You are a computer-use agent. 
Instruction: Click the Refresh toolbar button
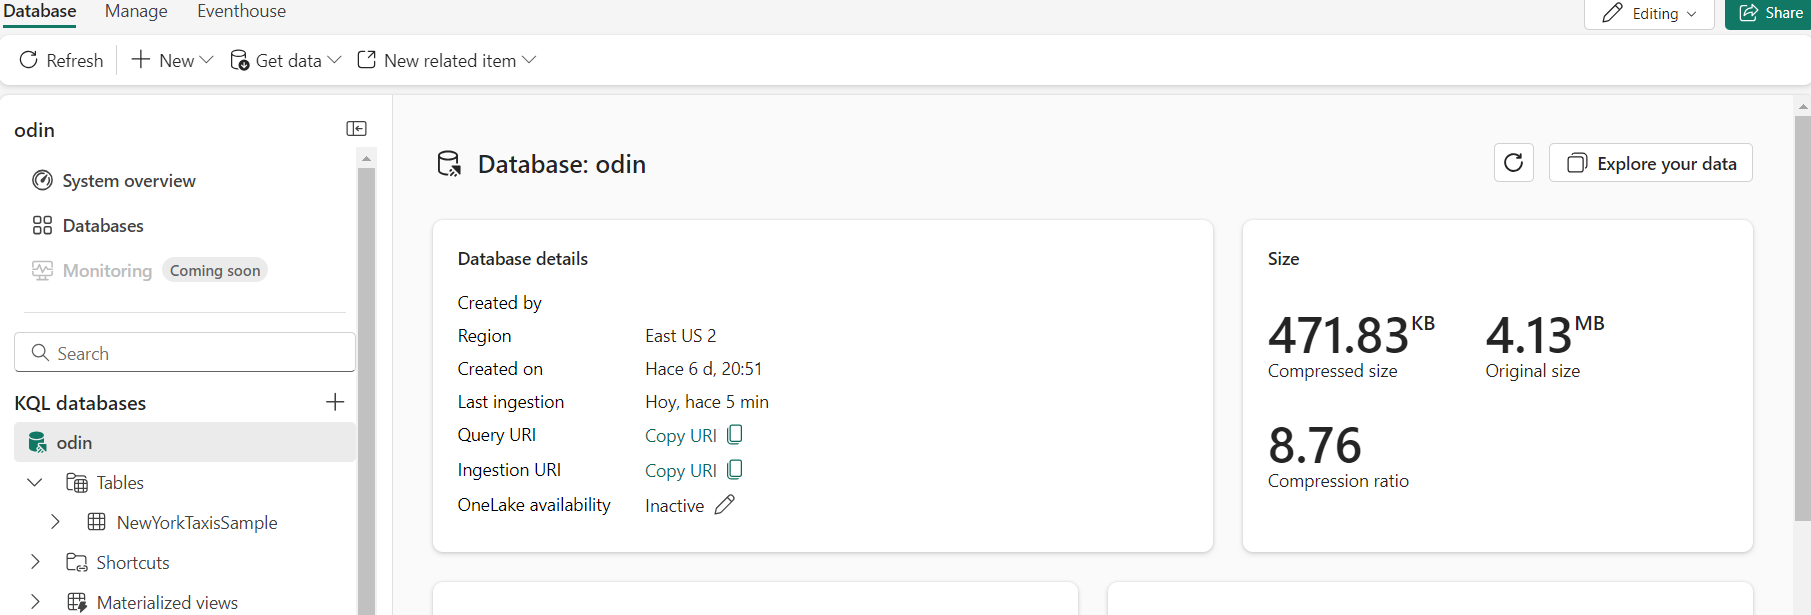tap(61, 61)
